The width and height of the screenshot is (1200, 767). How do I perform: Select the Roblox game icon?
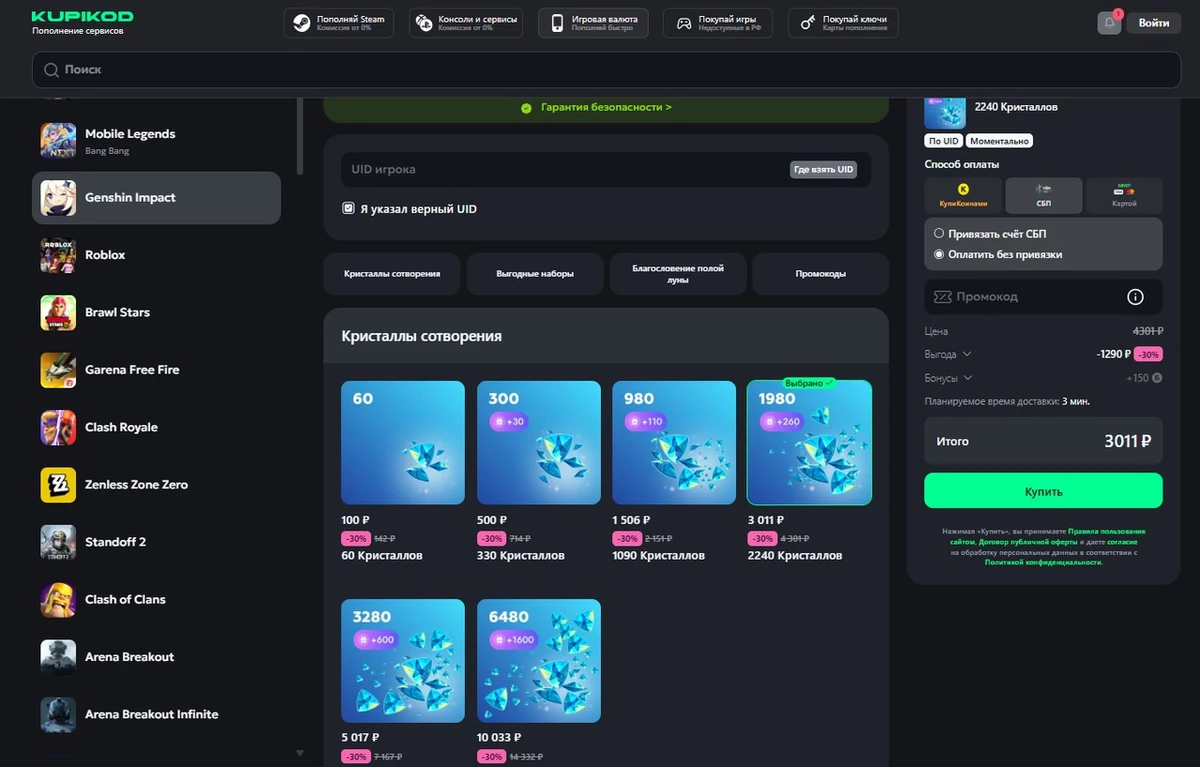(58, 255)
